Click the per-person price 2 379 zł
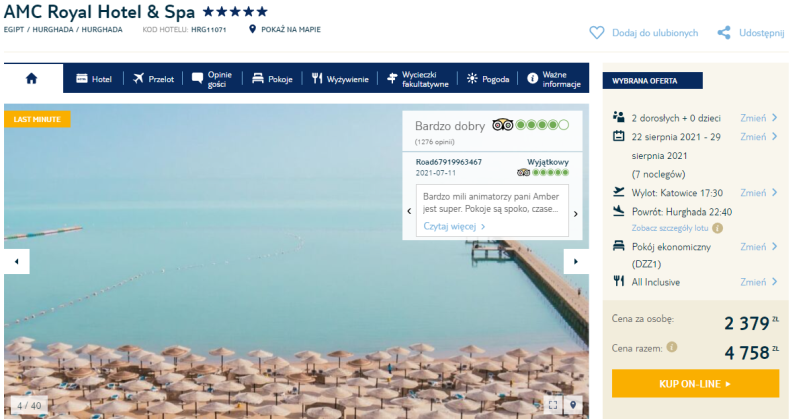The width and height of the screenshot is (790, 419). [x=751, y=323]
